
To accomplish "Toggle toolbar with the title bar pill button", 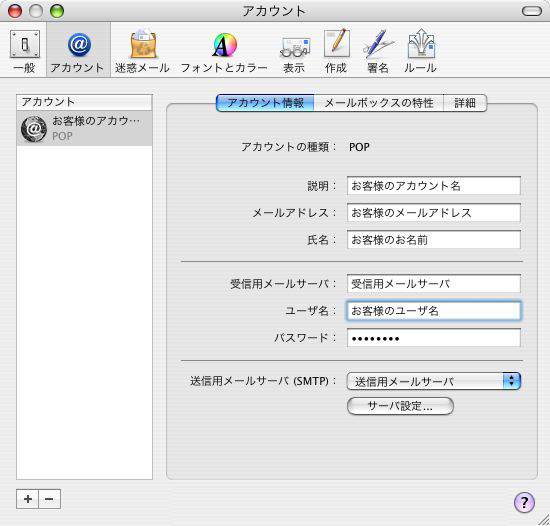I will pos(532,11).
